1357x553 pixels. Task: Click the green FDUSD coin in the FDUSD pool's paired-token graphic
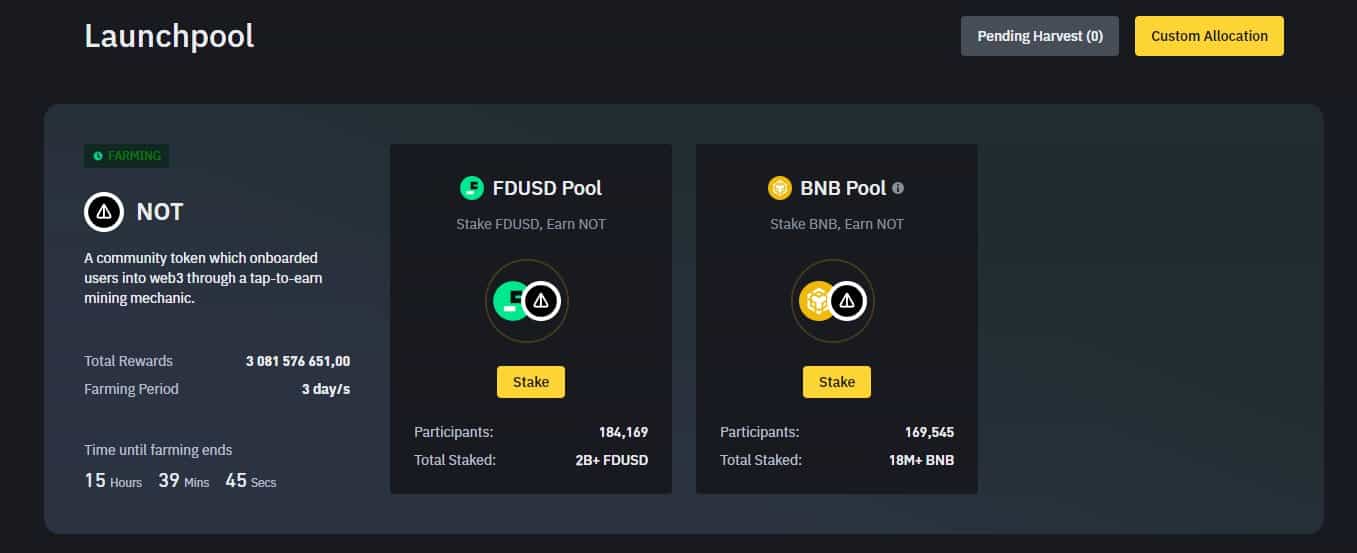(x=511, y=300)
